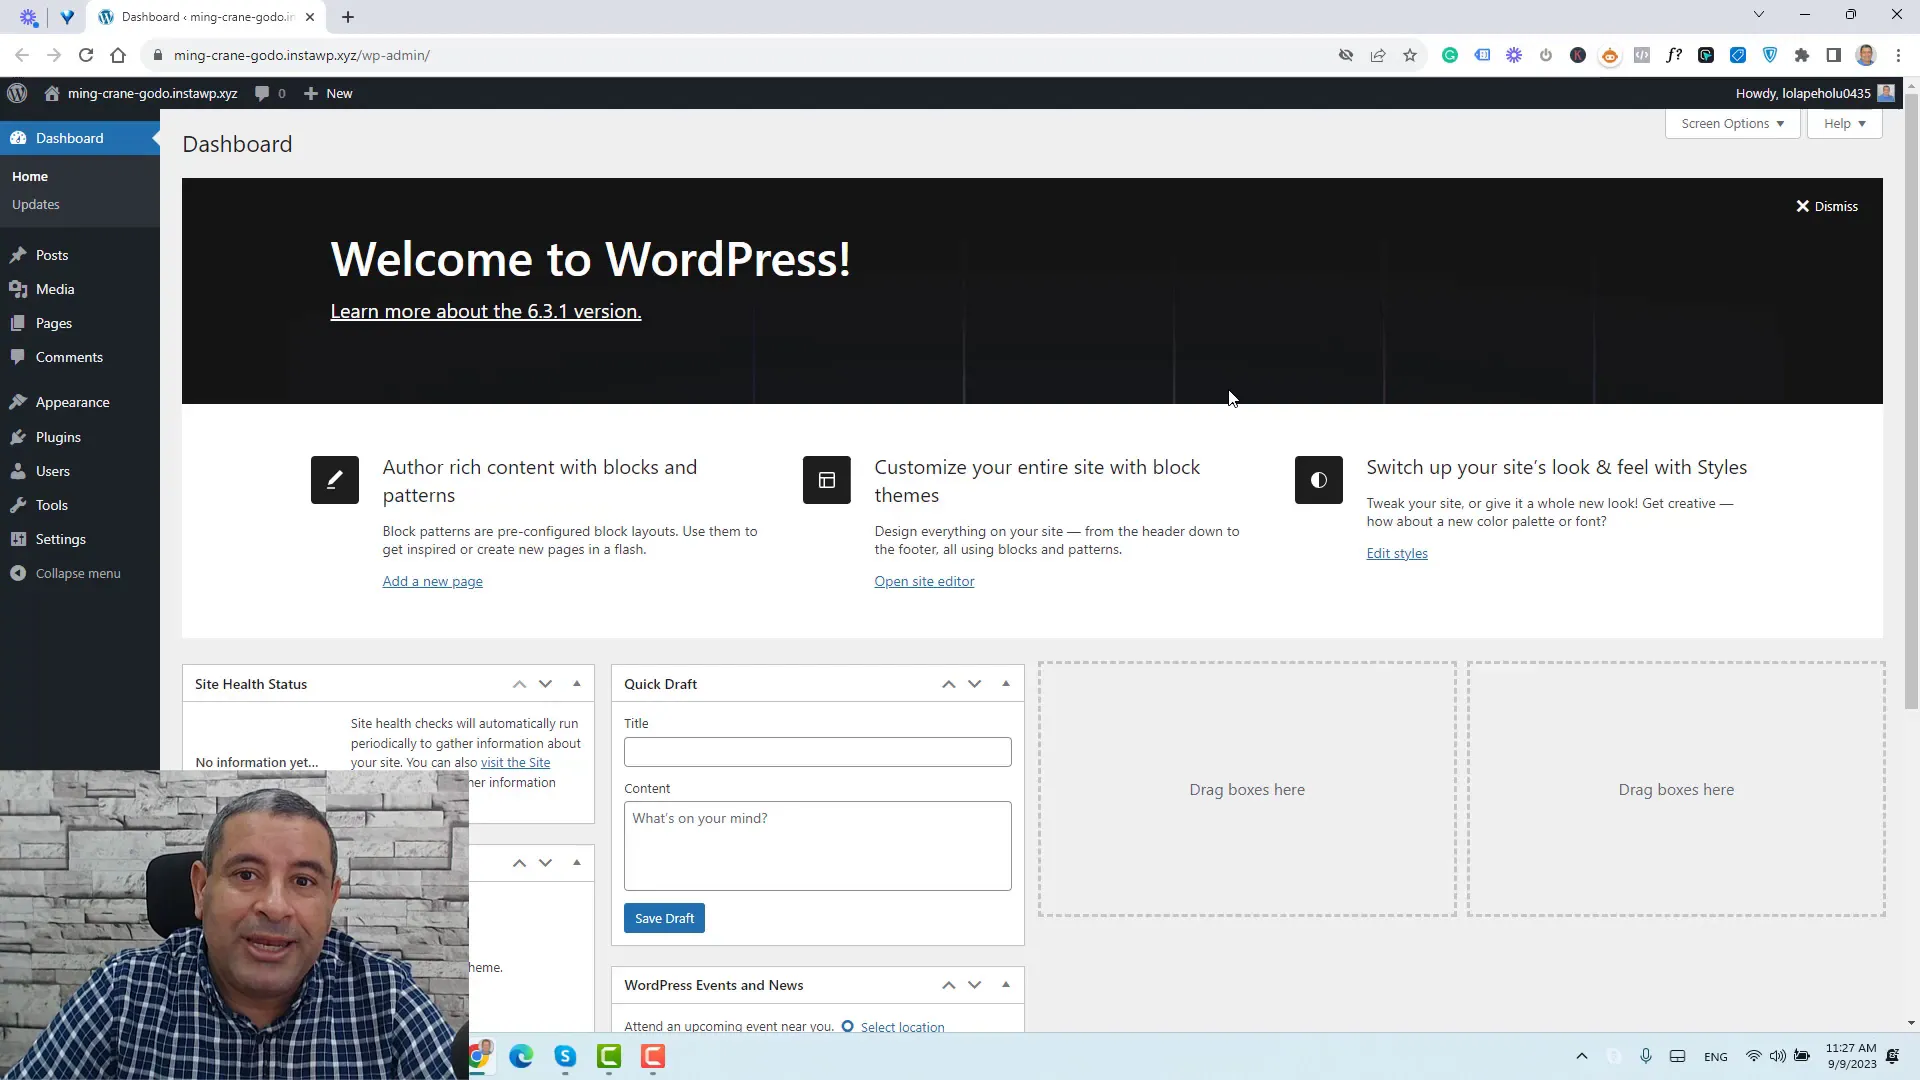Click the Quick Draft Content textarea
Image resolution: width=1920 pixels, height=1080 pixels.
pyautogui.click(x=817, y=846)
